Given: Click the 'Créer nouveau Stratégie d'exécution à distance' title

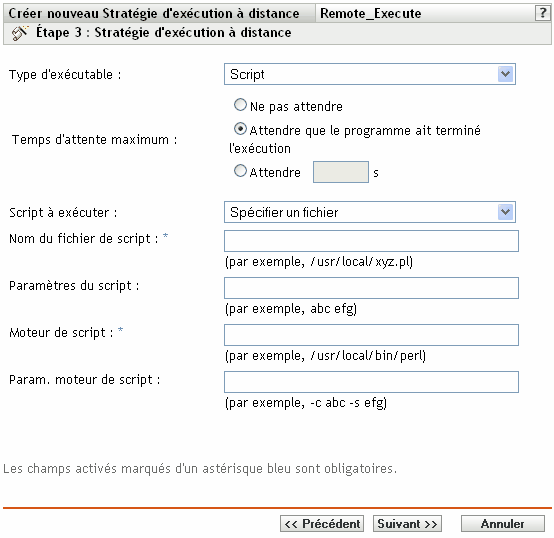Looking at the screenshot, I should click(154, 13).
